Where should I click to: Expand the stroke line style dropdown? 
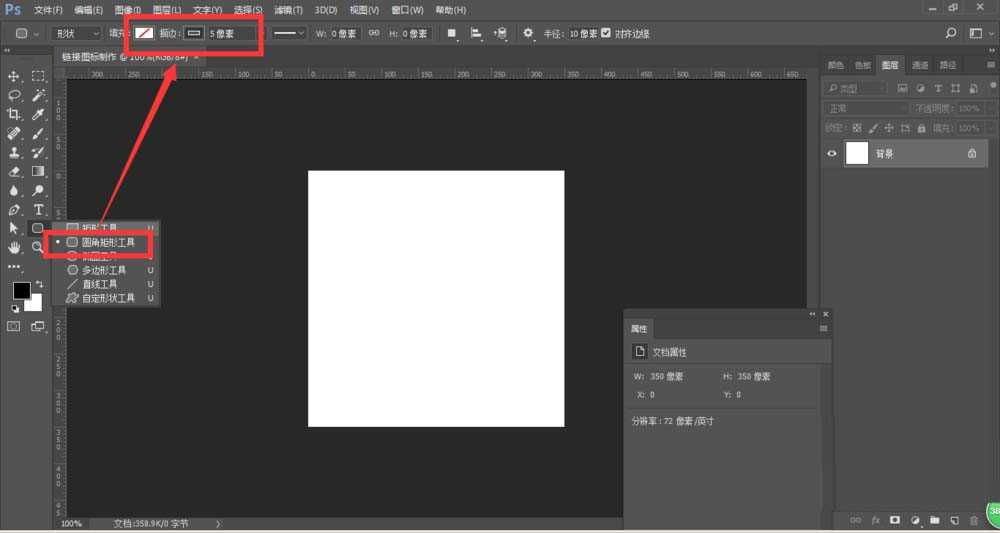tap(289, 33)
